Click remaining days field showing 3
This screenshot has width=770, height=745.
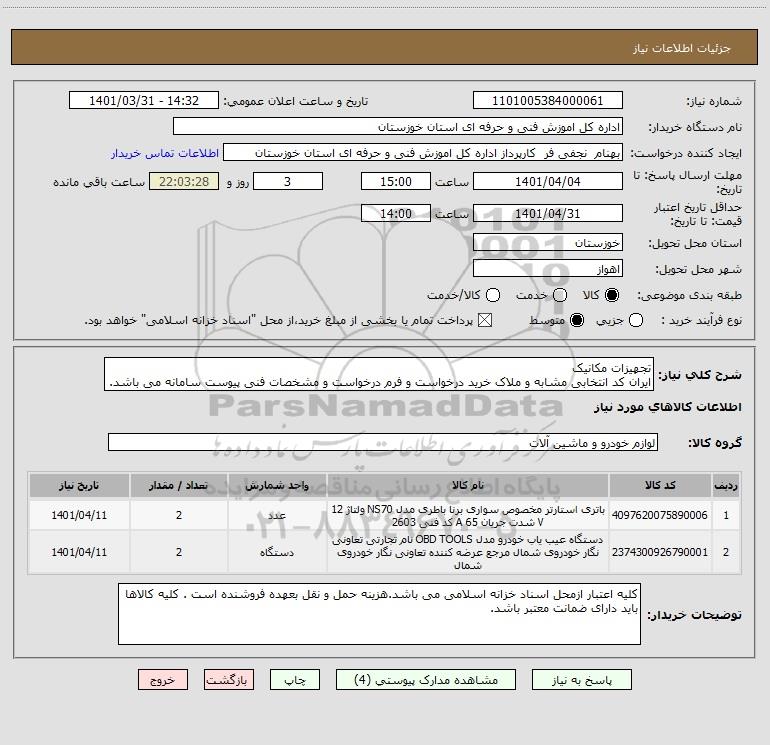coord(288,181)
